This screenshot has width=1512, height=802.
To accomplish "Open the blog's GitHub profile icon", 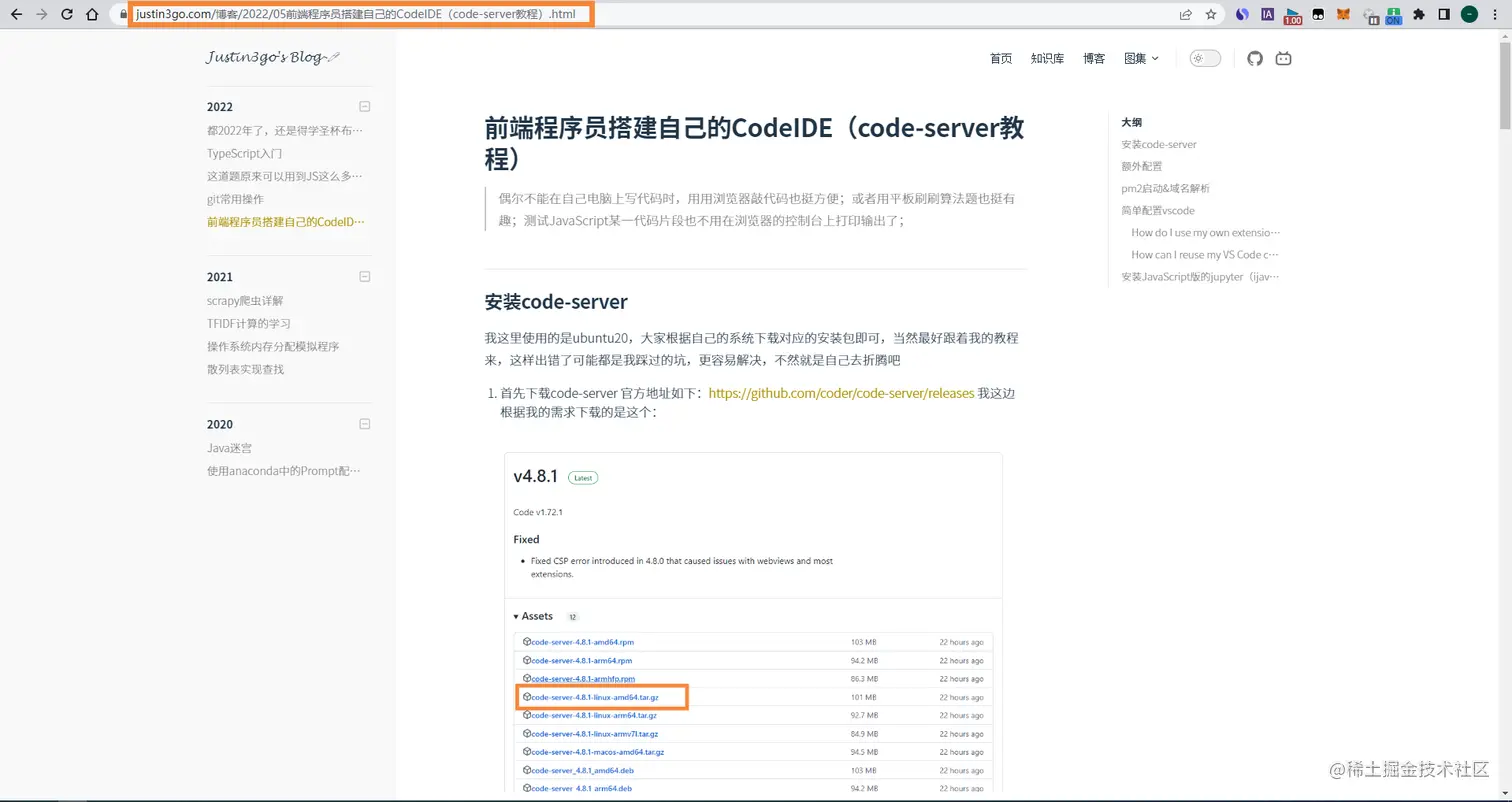I will (x=1255, y=58).
